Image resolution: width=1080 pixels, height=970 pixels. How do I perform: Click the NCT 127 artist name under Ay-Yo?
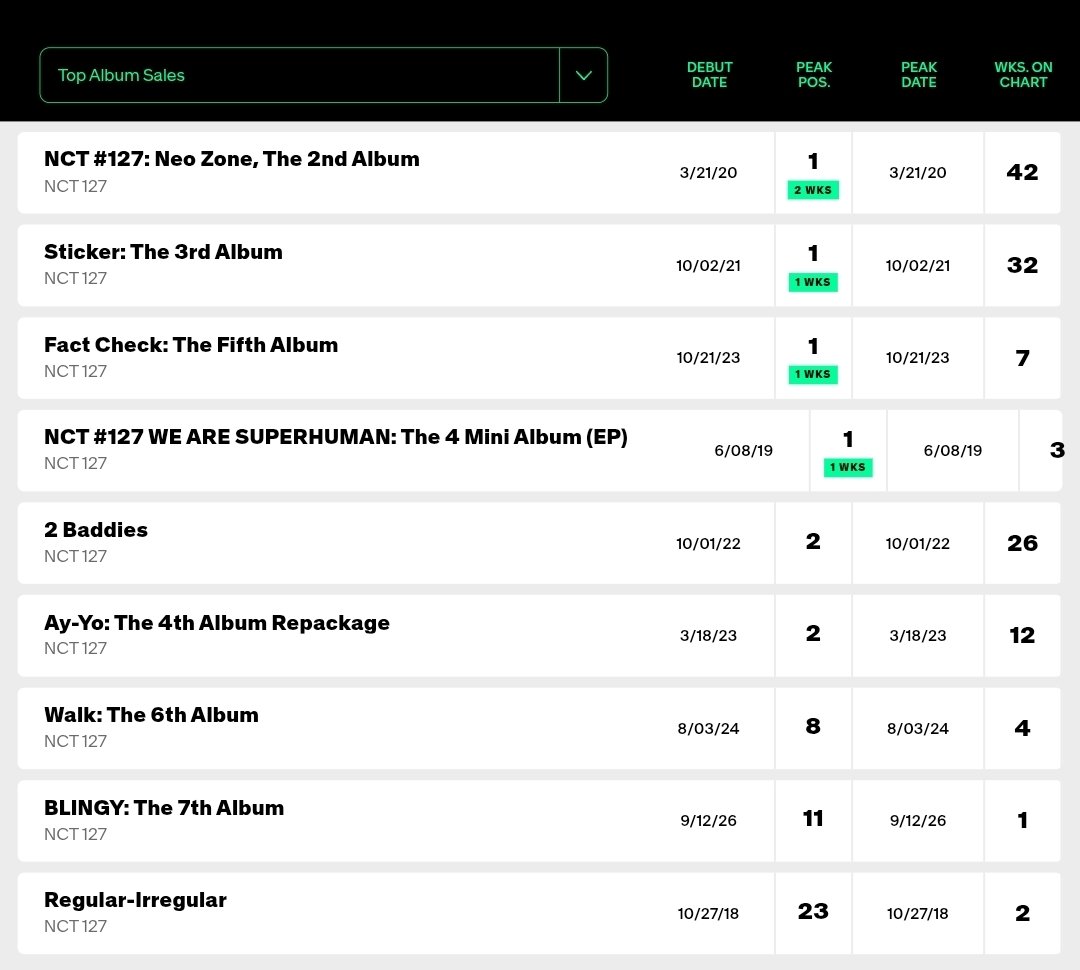pos(75,648)
